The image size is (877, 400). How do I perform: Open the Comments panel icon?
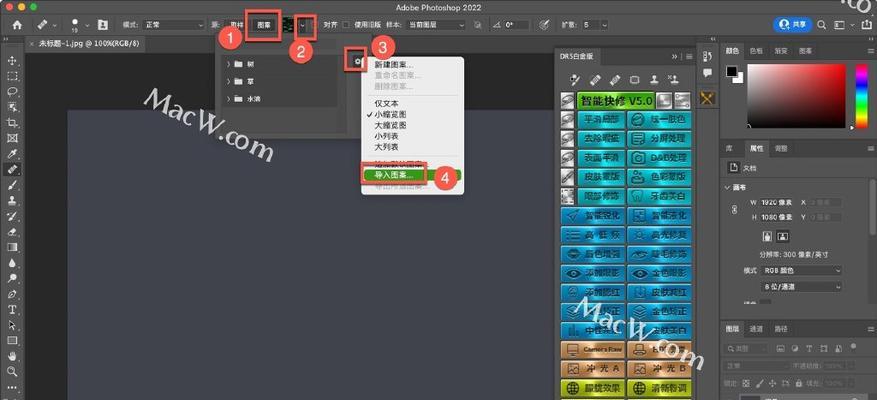pos(707,73)
